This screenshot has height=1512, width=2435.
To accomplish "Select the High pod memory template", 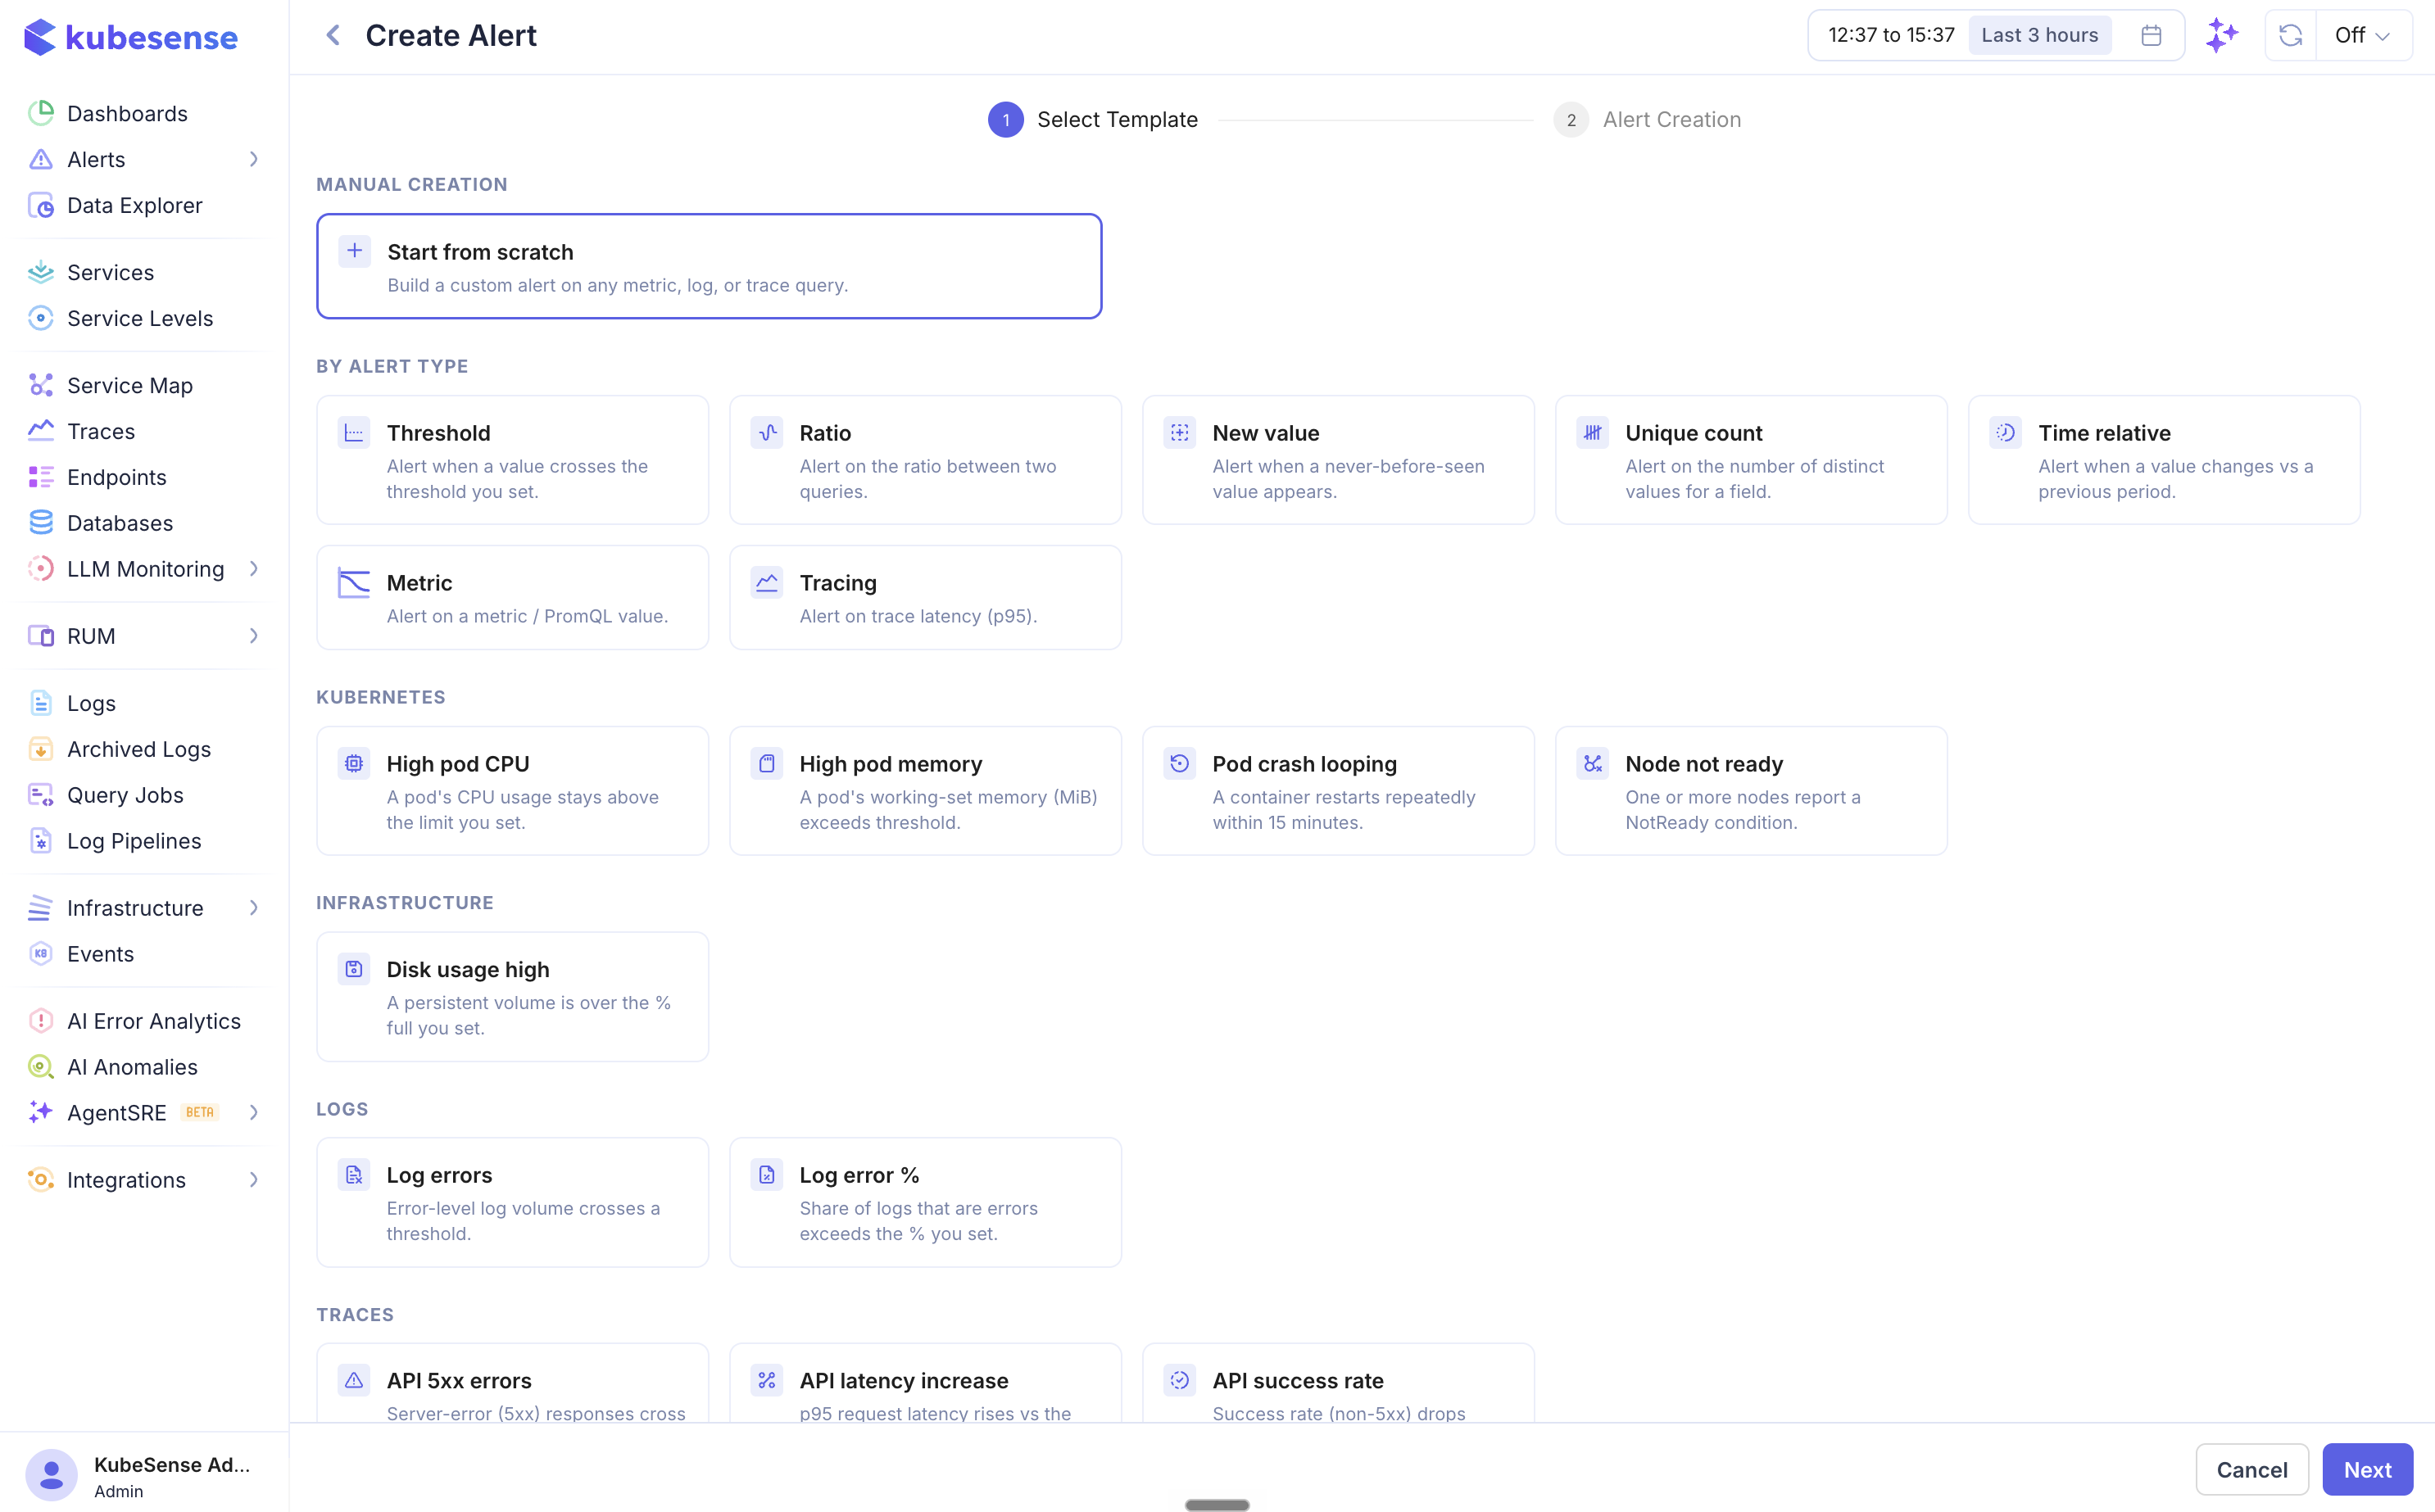I will [x=925, y=791].
